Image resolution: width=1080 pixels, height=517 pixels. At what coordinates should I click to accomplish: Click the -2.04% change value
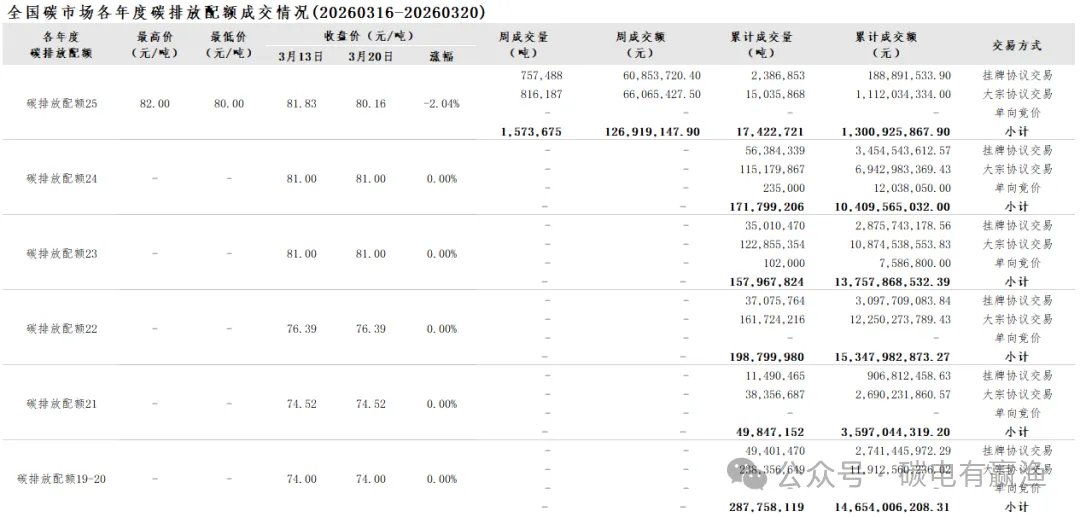click(x=441, y=104)
